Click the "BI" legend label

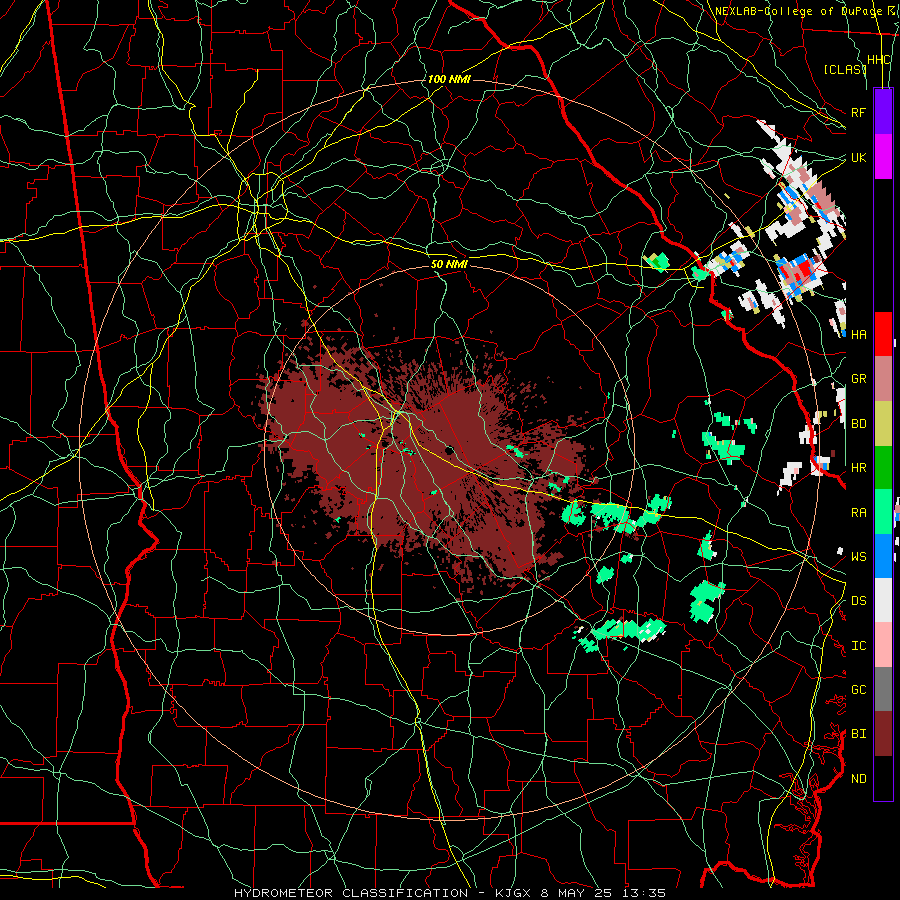(858, 734)
